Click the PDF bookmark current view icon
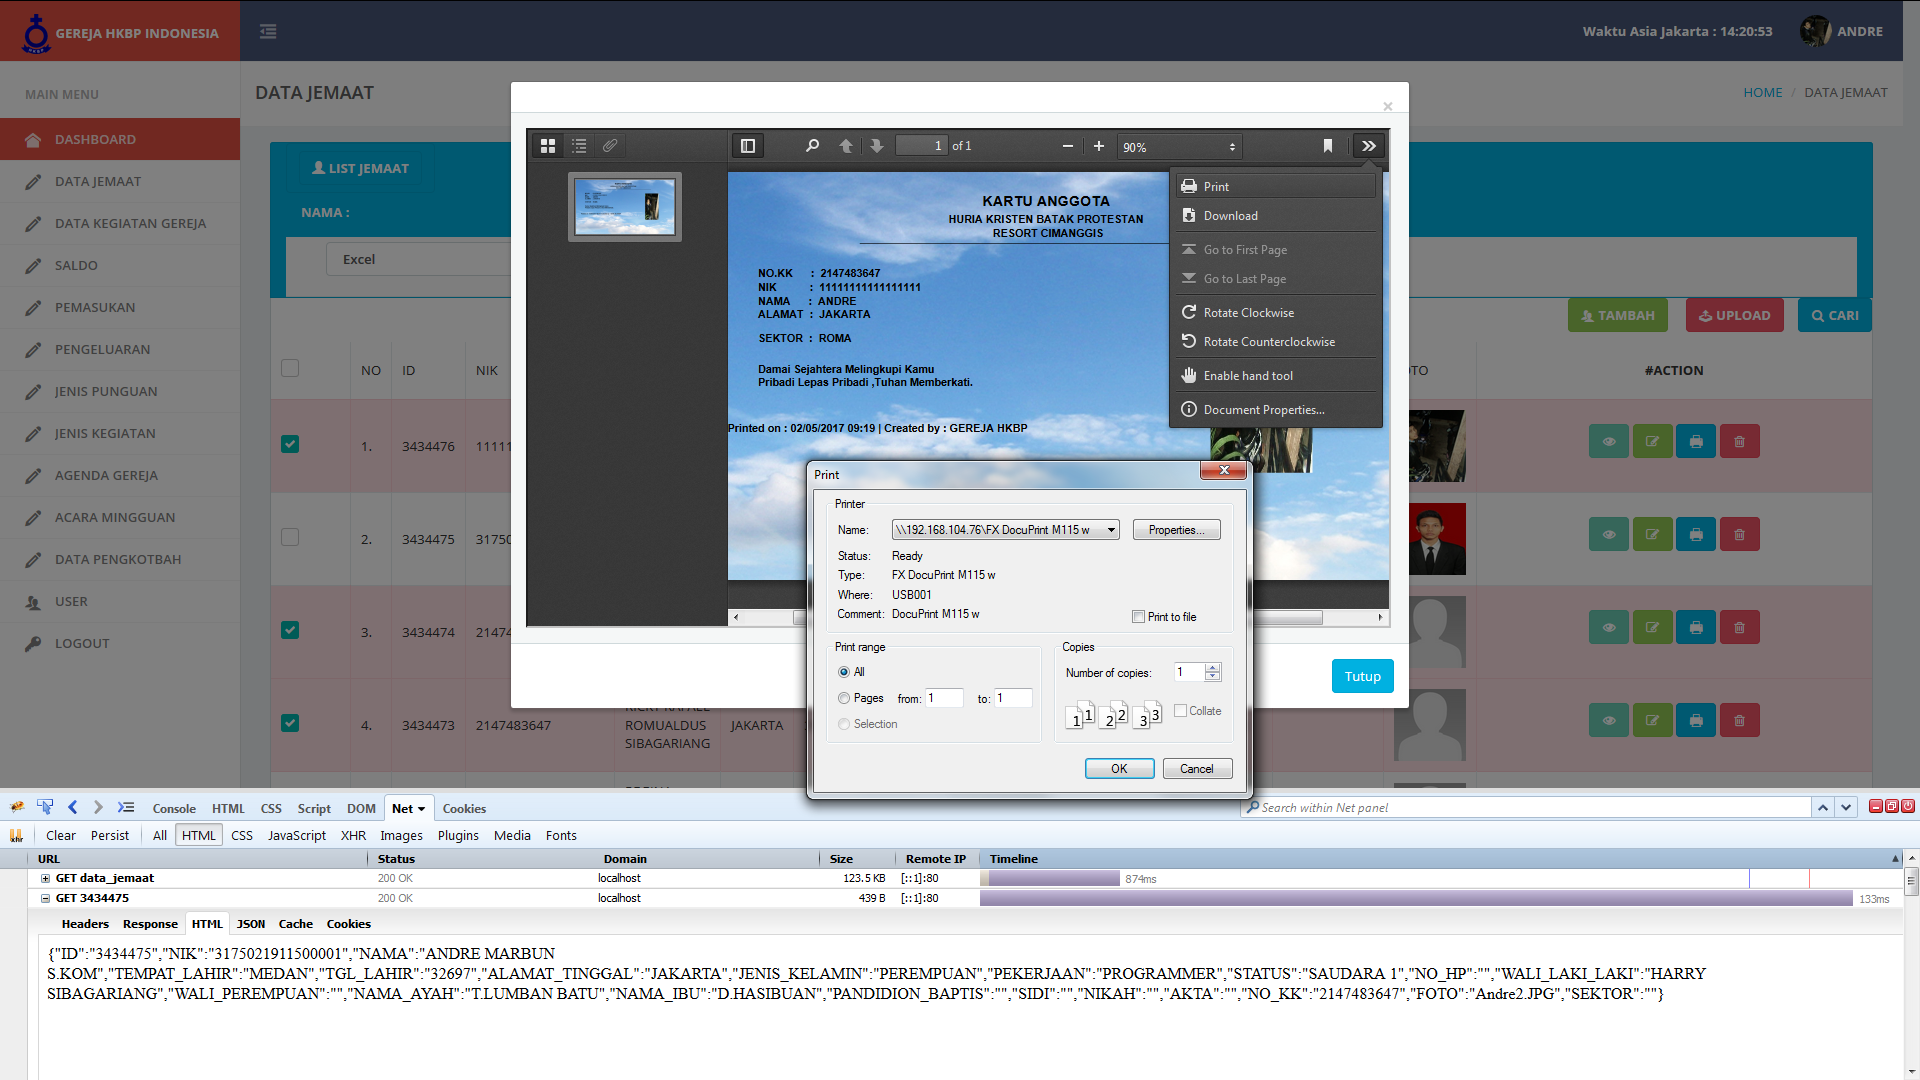Image resolution: width=1920 pixels, height=1080 pixels. 1327,146
